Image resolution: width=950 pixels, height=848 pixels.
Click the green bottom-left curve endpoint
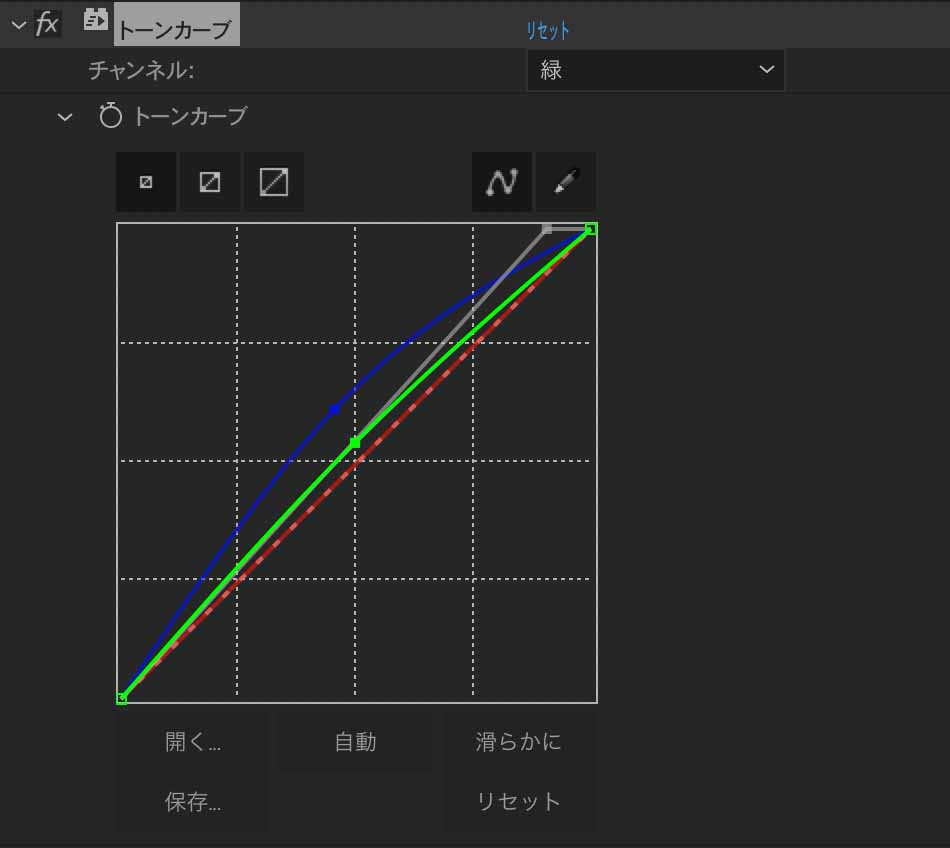(x=122, y=698)
